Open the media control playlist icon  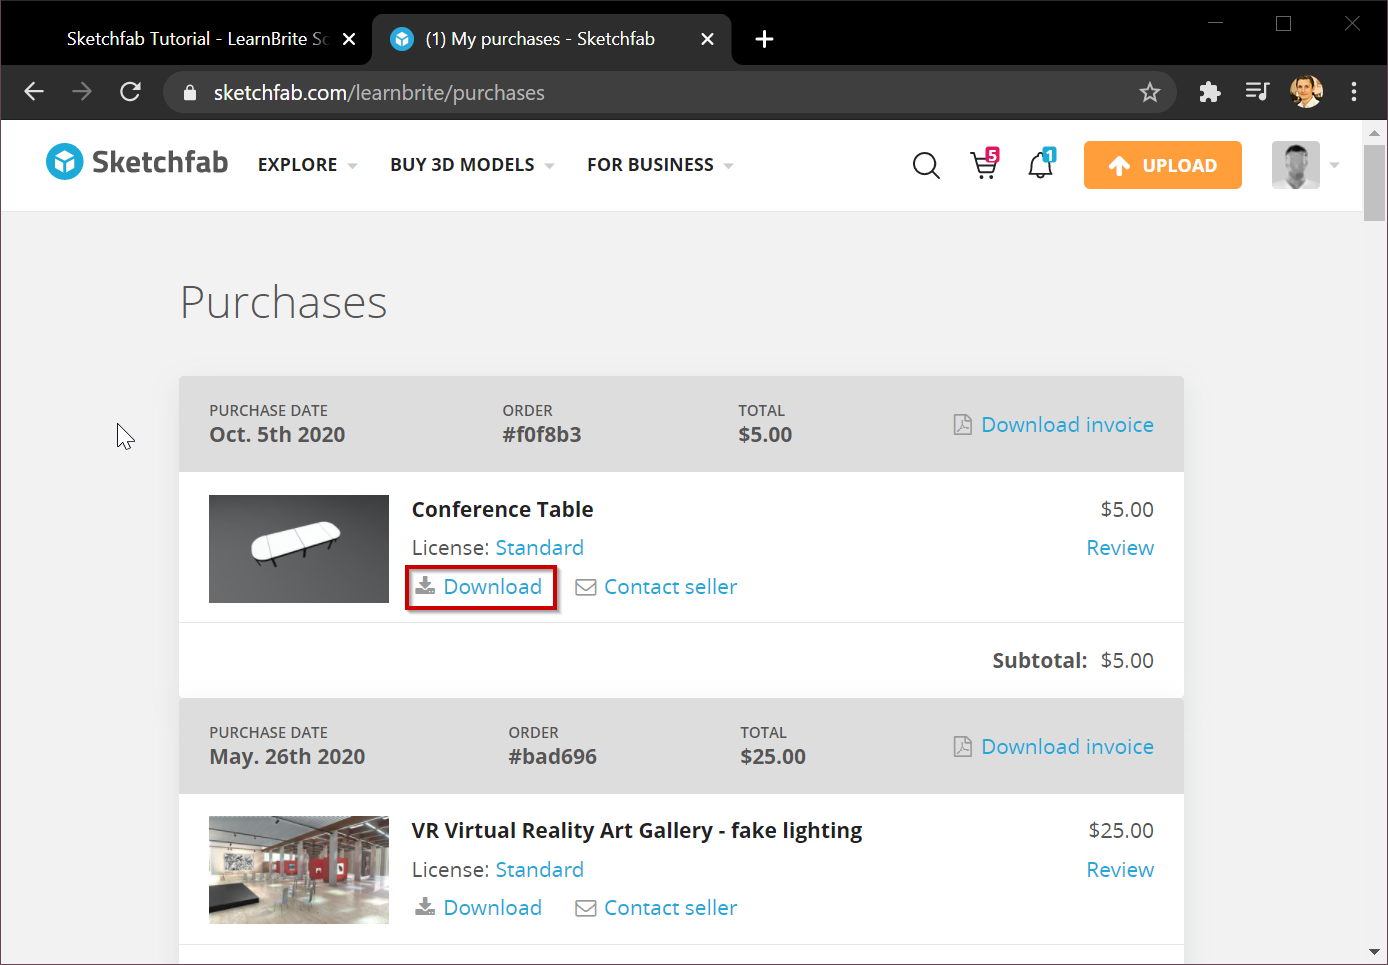(1257, 92)
